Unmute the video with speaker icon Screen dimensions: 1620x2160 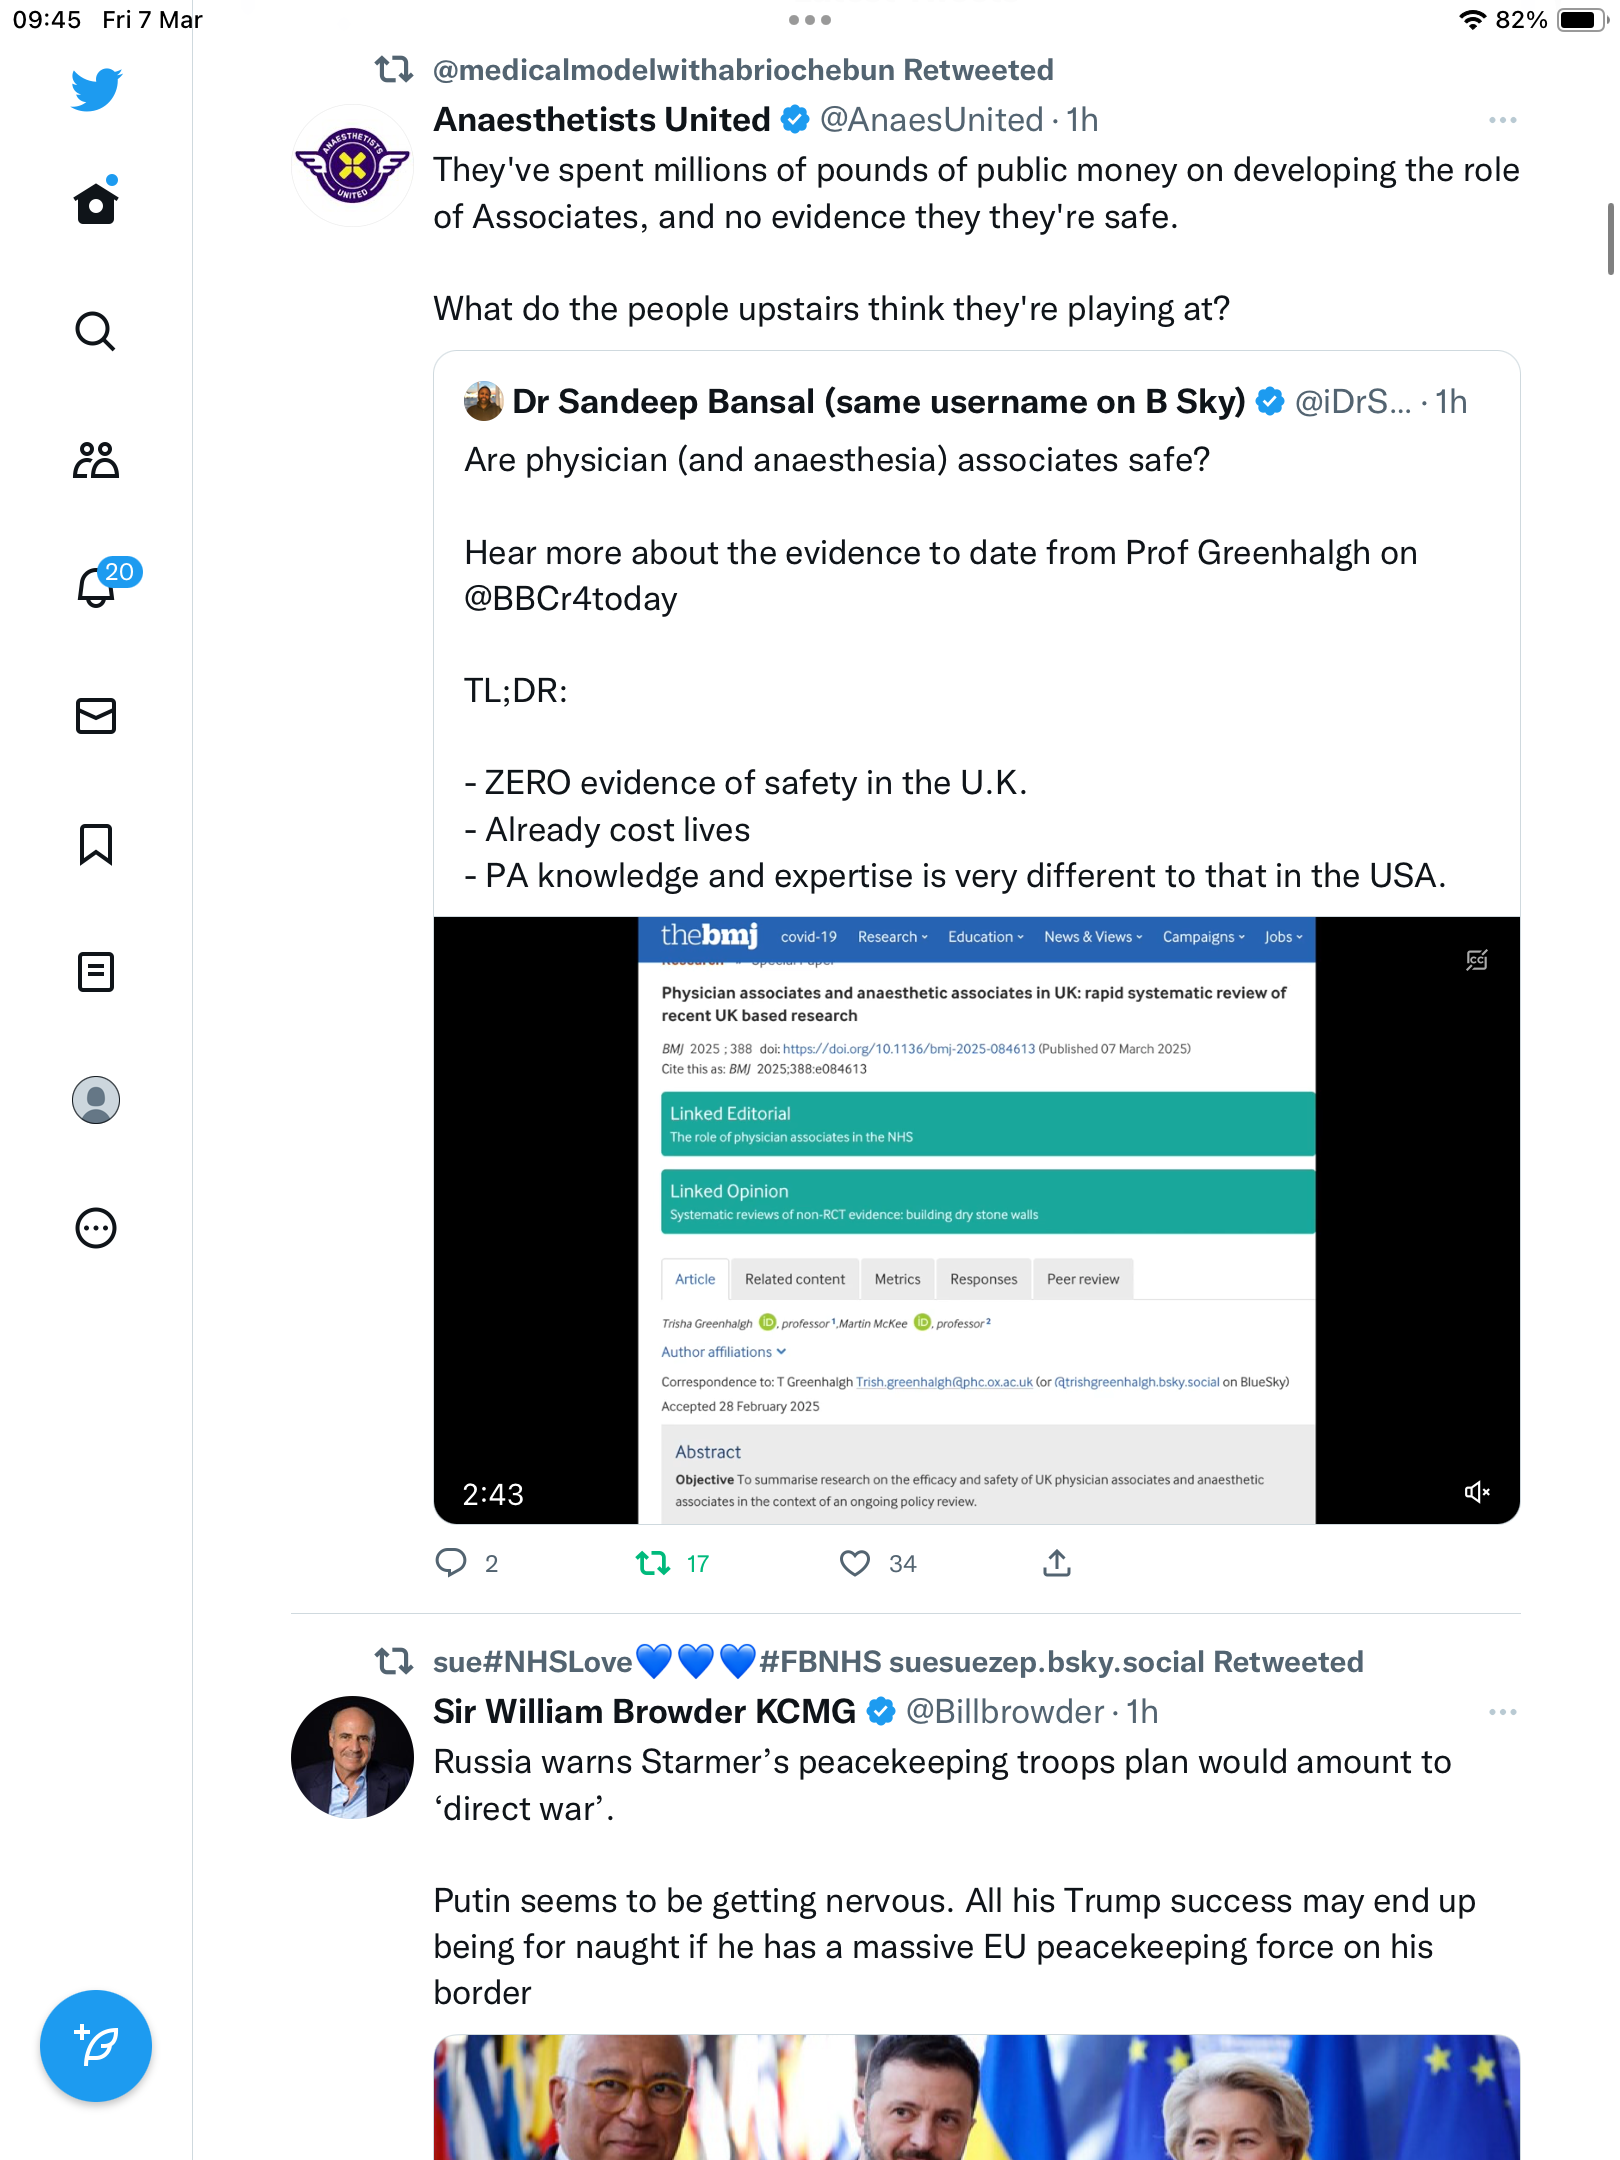click(x=1477, y=1492)
